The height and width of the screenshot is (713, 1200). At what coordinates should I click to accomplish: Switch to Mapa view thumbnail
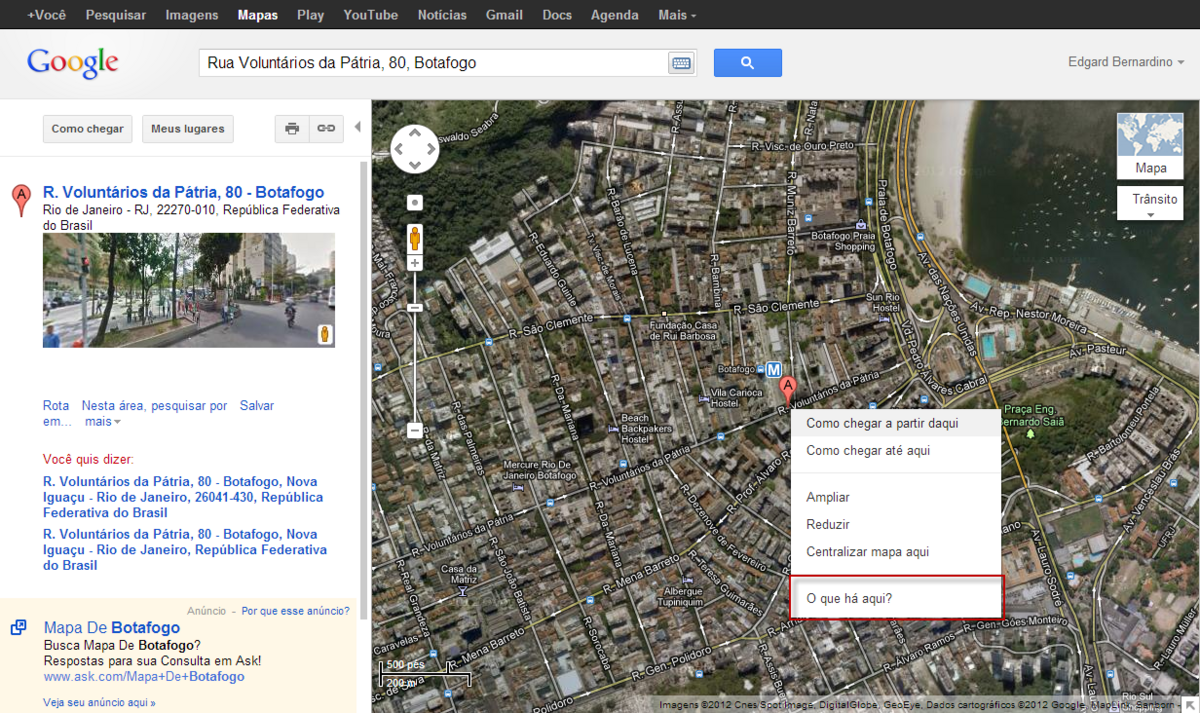[x=1150, y=145]
